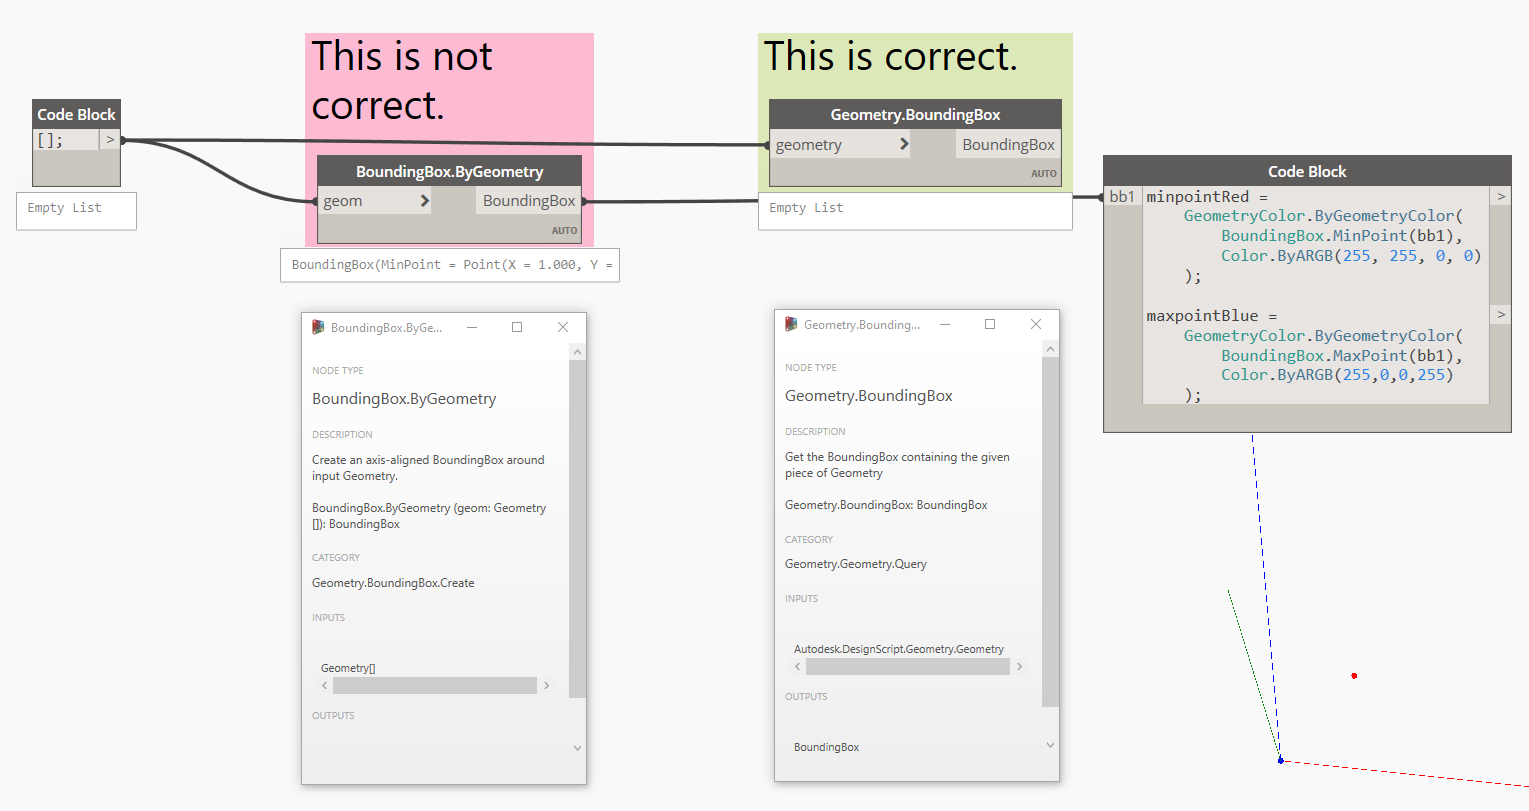Image resolution: width=1529 pixels, height=811 pixels.
Task: Expand the geom input chevron on BoundingBox.ByGeometry
Action: click(x=424, y=200)
